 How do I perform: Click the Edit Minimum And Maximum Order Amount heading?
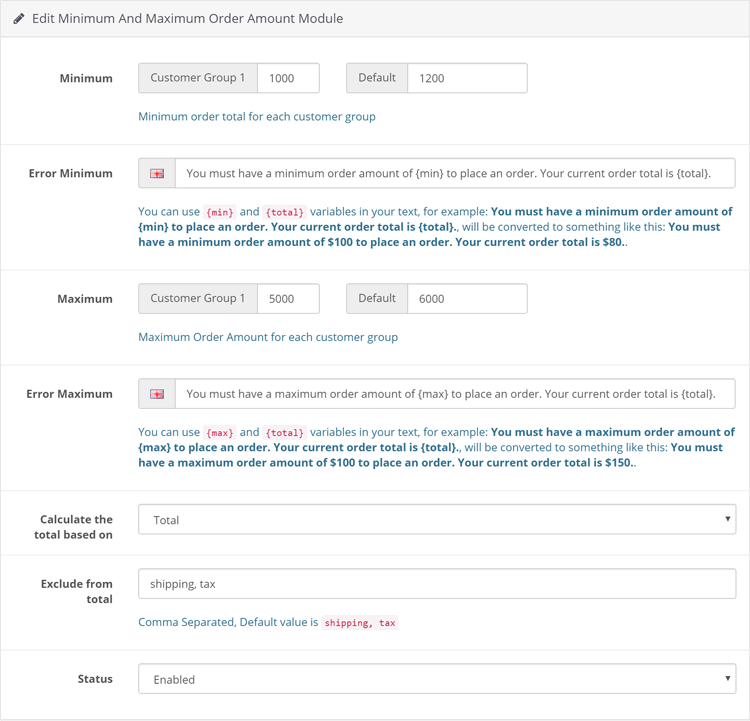(188, 19)
